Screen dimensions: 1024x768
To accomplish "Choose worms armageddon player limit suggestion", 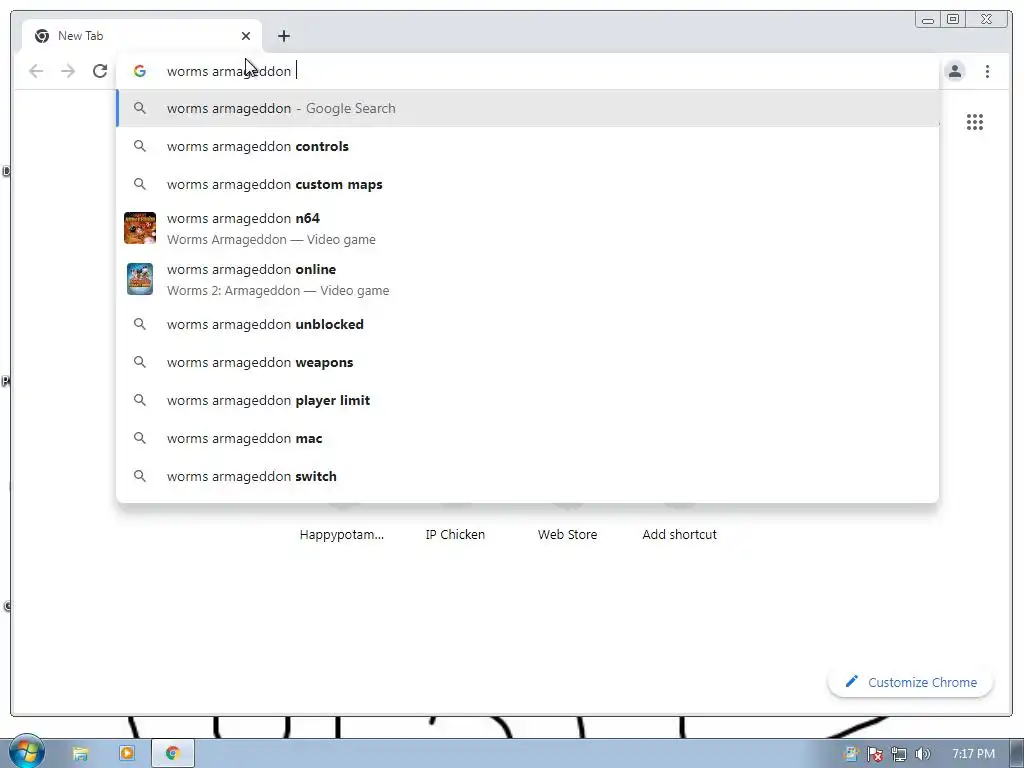I will click(528, 400).
